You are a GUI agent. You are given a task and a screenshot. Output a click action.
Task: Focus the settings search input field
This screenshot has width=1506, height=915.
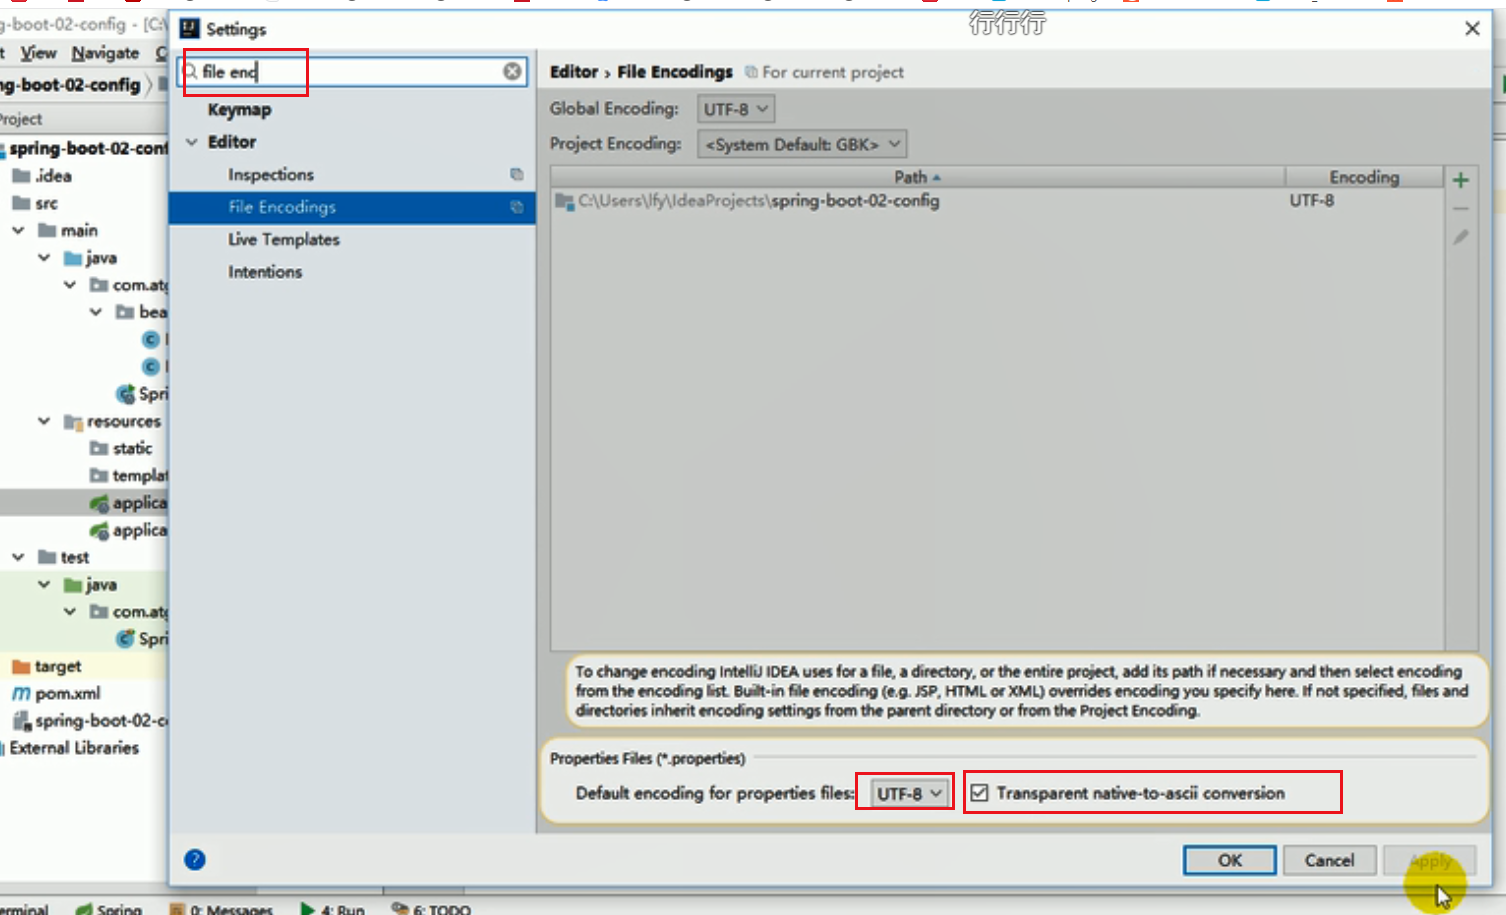(x=352, y=71)
